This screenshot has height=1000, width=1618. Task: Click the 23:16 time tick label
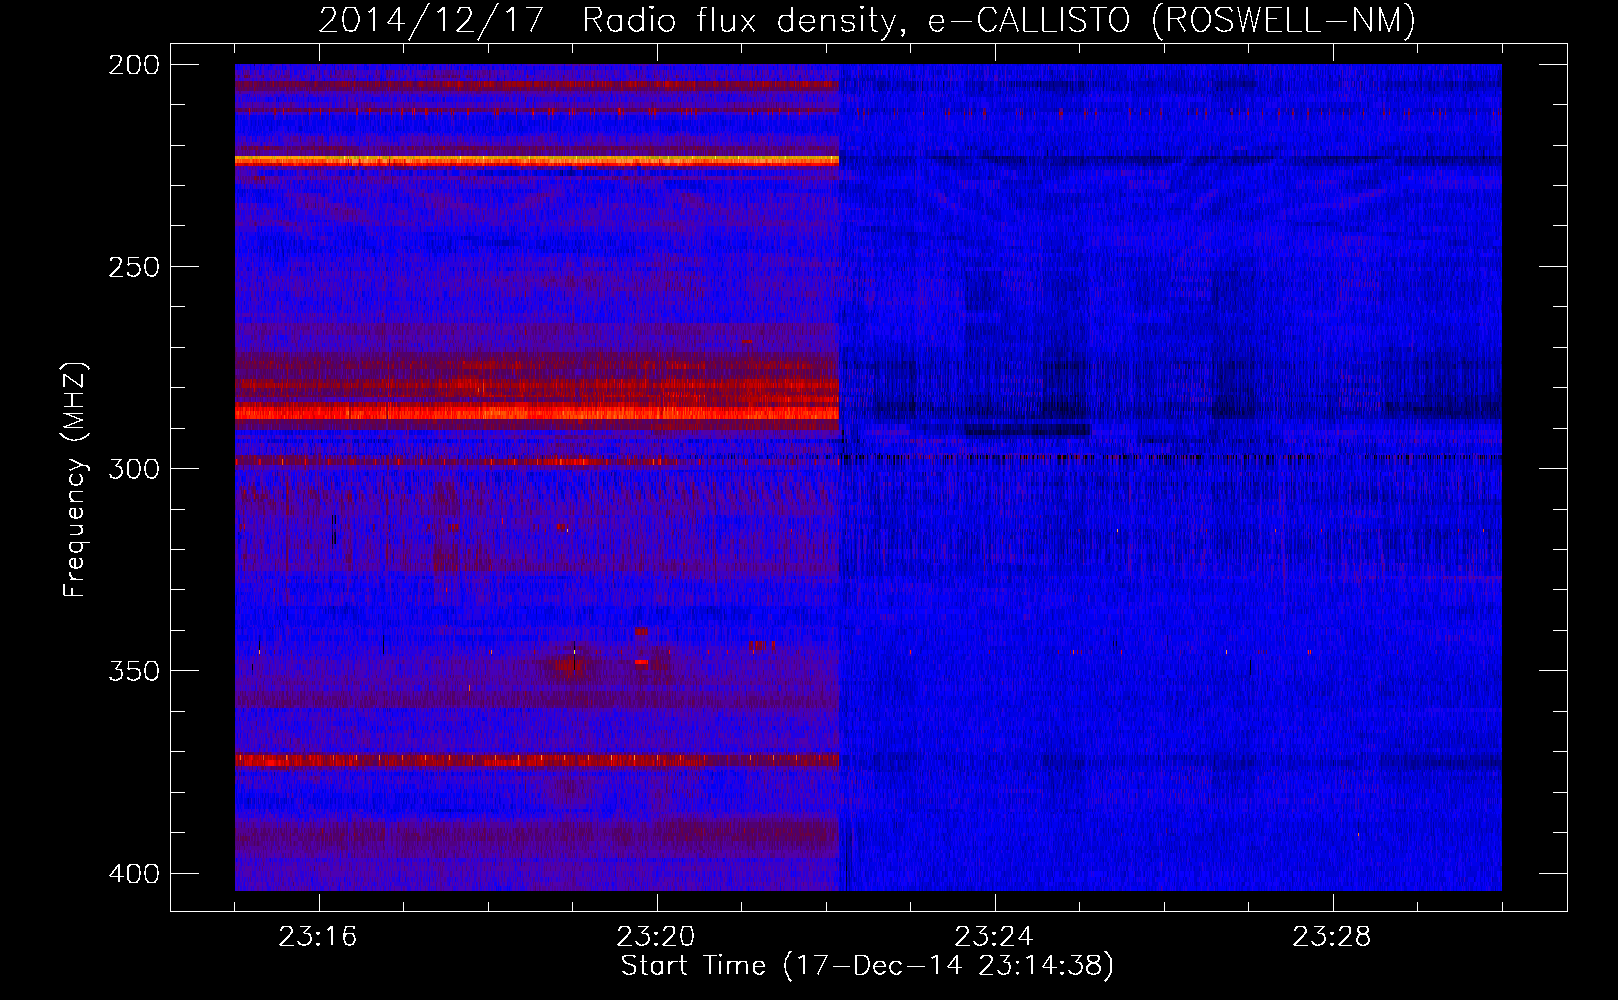(318, 937)
